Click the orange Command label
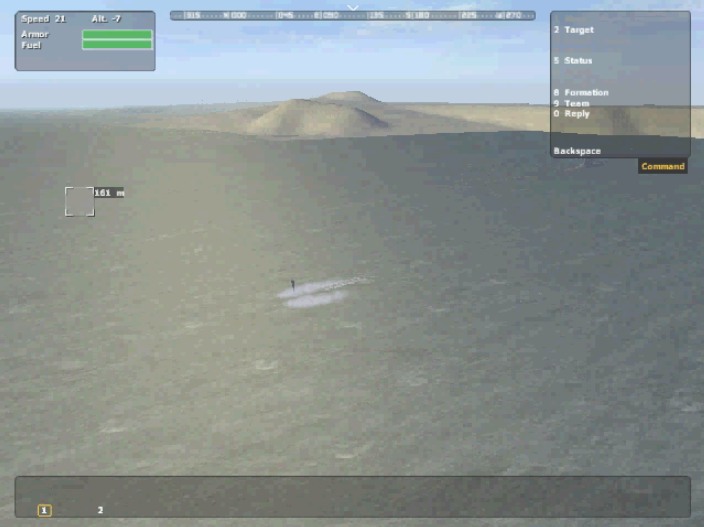This screenshot has height=527, width=704. [662, 166]
